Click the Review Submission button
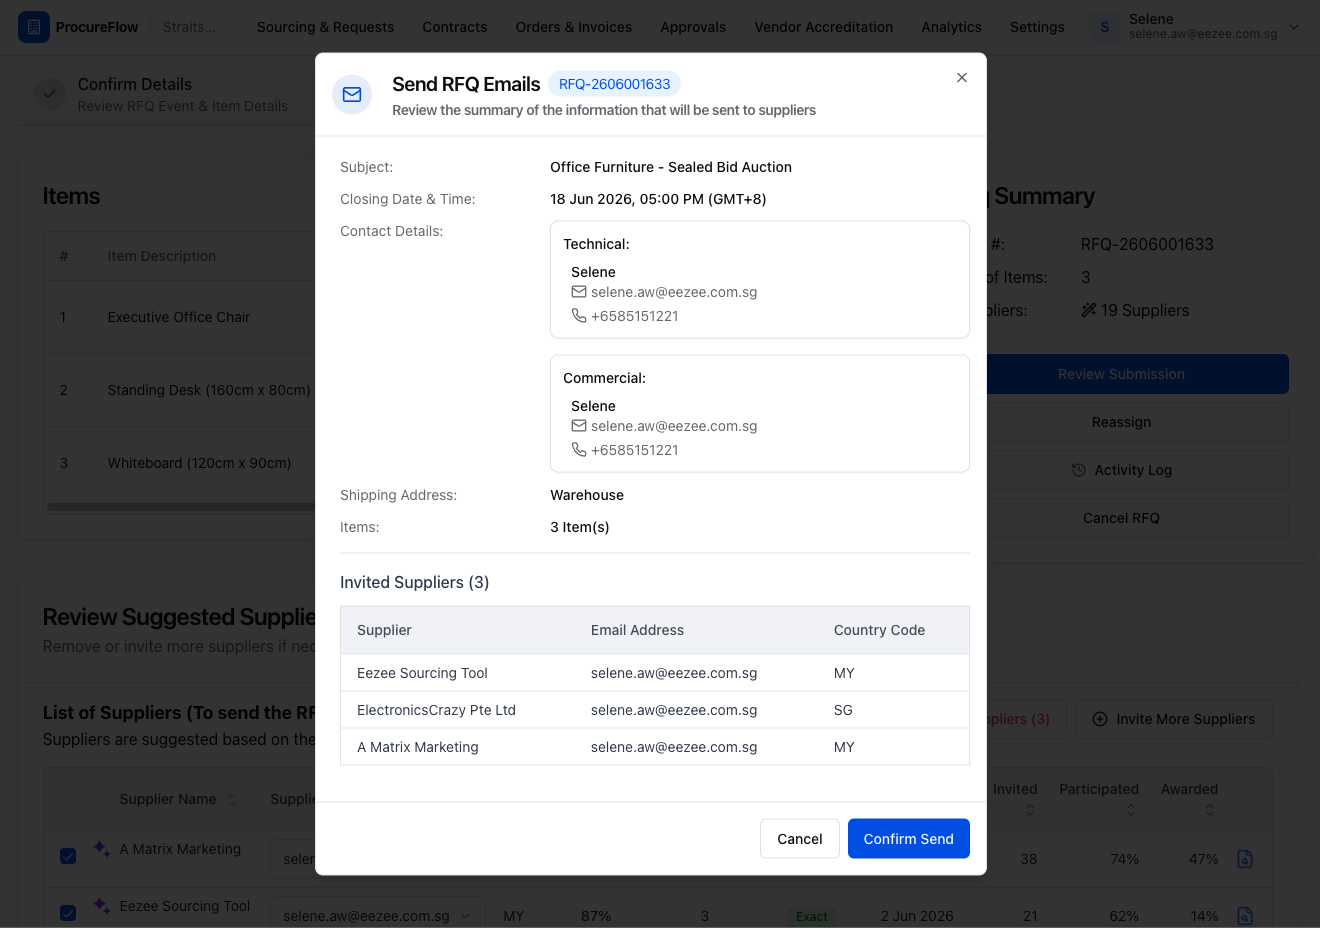This screenshot has height=928, width=1320. coord(1121,374)
